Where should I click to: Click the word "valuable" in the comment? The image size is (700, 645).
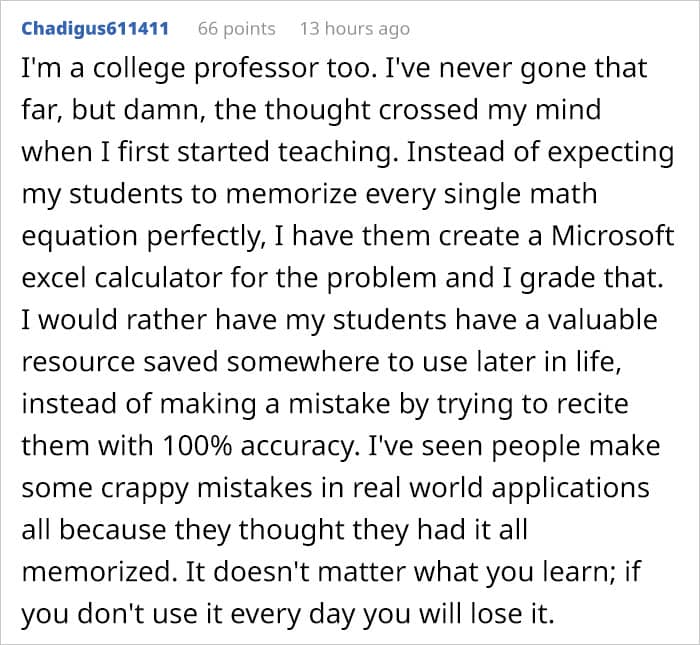(591, 320)
